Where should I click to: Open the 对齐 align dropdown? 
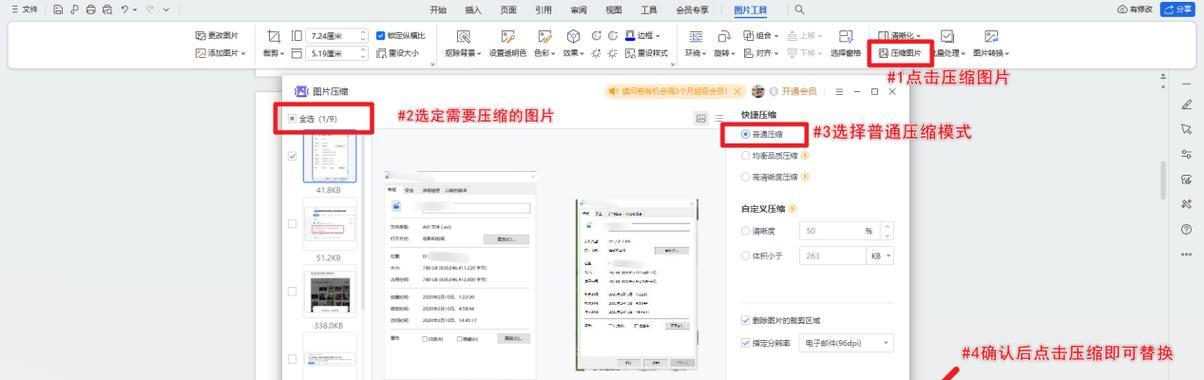762,53
